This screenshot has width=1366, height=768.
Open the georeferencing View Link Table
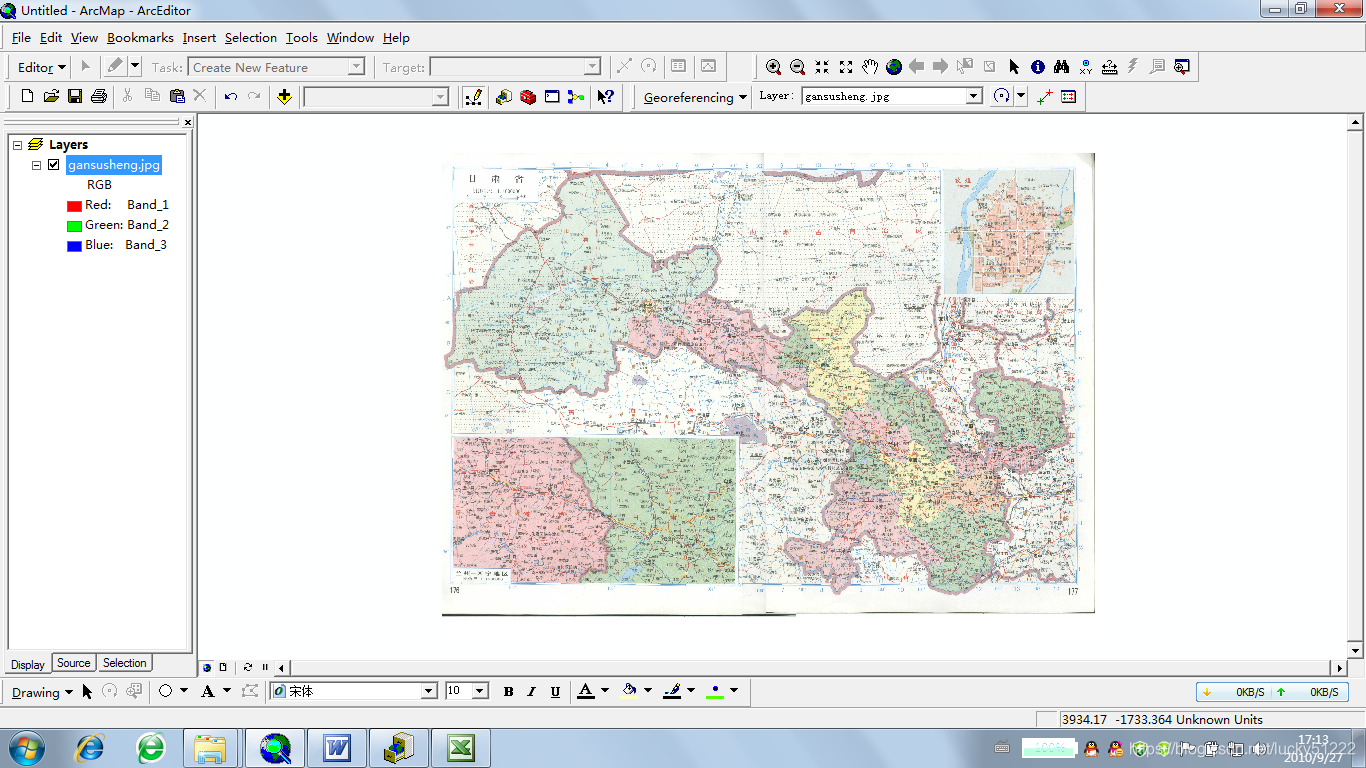[1069, 97]
